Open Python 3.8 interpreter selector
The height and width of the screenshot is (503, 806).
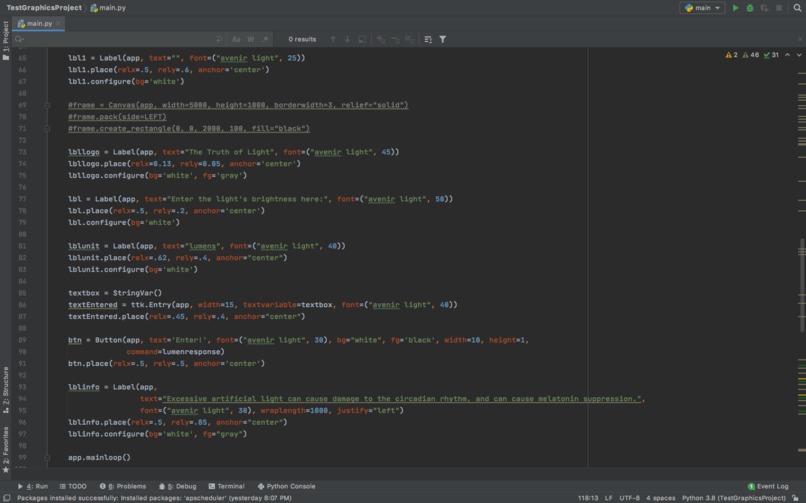(x=734, y=498)
